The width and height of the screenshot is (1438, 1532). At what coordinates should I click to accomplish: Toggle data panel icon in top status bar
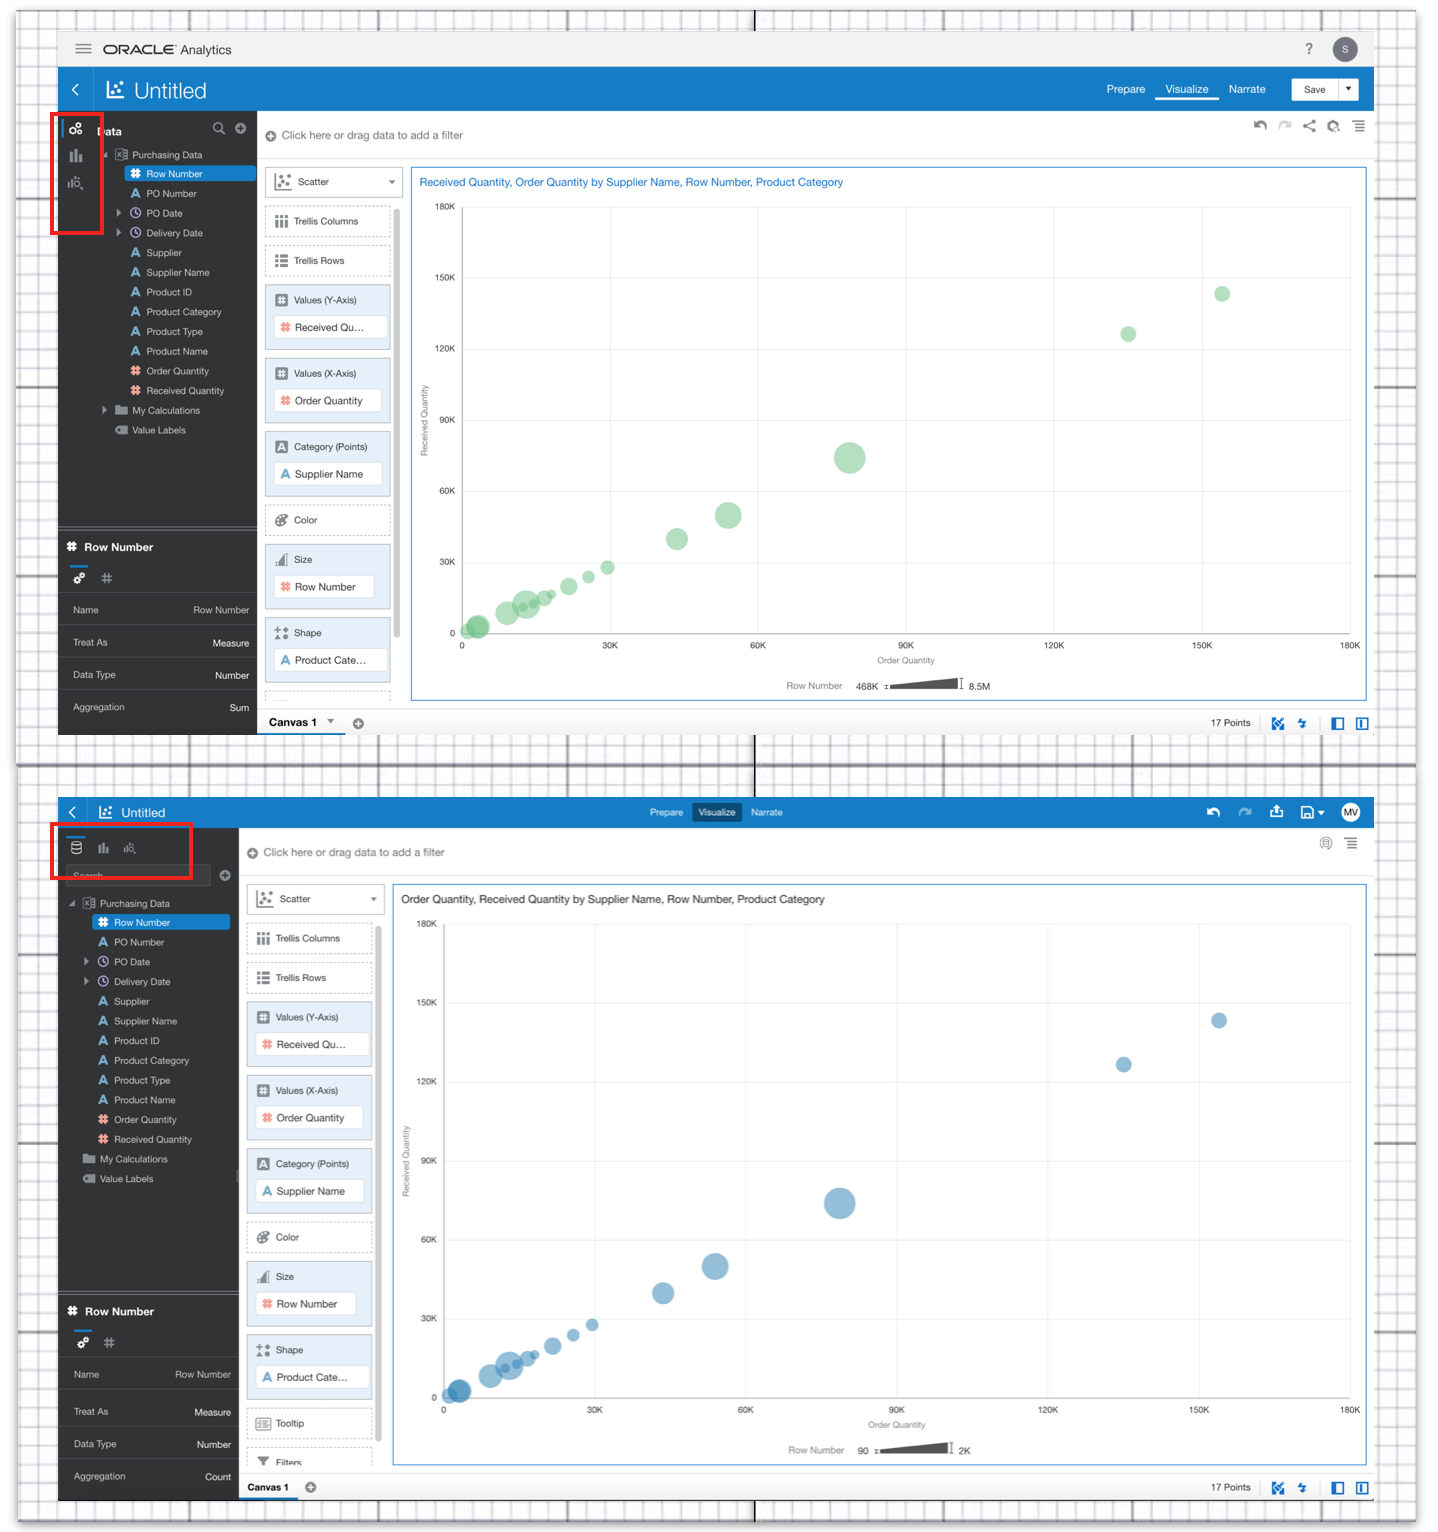pos(1338,723)
